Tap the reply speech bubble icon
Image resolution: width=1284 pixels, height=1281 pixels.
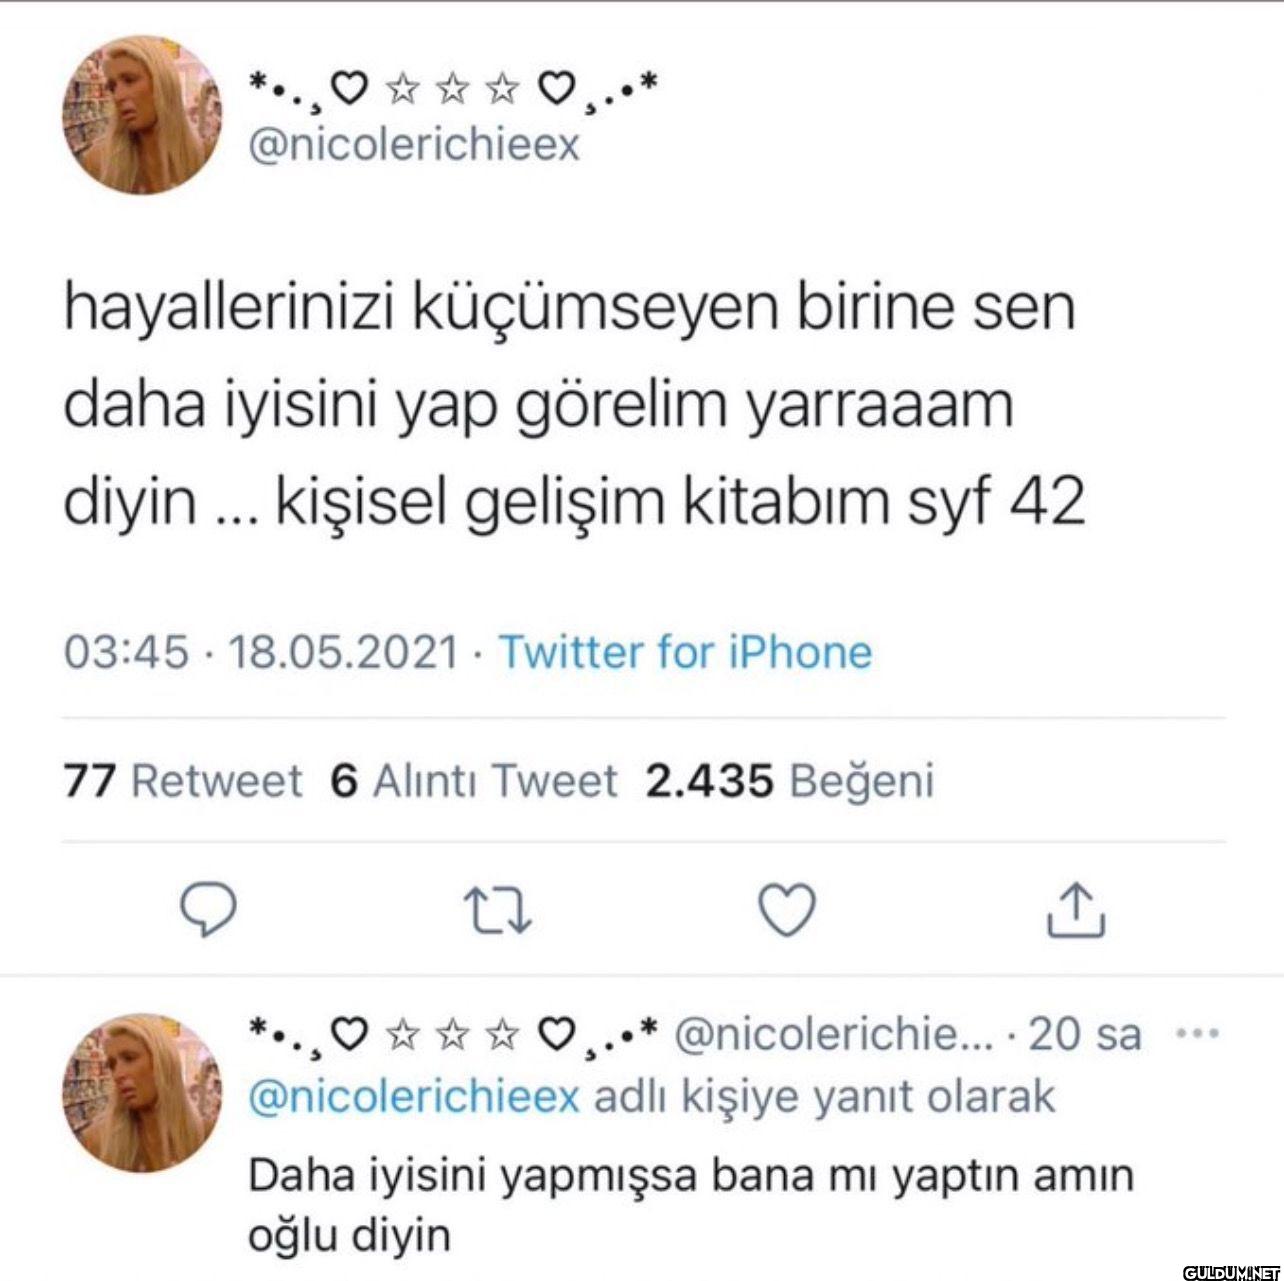click(x=207, y=909)
